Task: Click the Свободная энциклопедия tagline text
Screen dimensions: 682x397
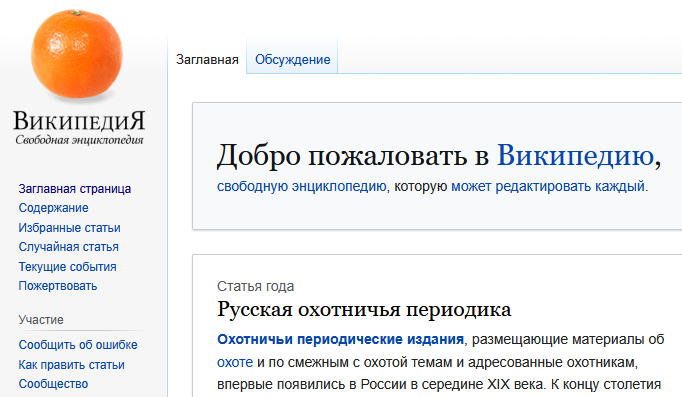Action: tap(79, 140)
